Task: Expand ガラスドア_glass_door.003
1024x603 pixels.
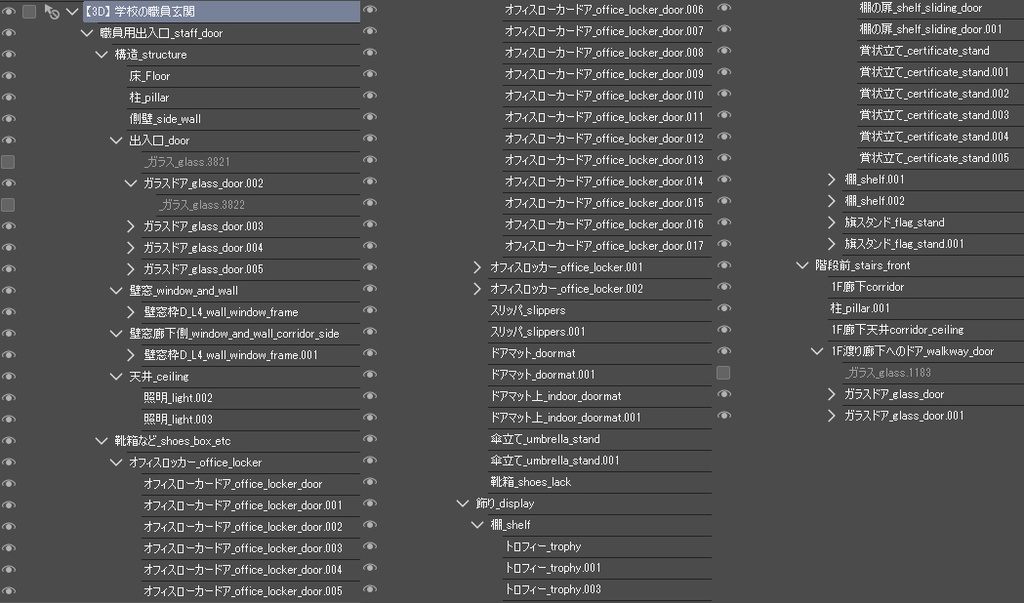Action: [131, 226]
